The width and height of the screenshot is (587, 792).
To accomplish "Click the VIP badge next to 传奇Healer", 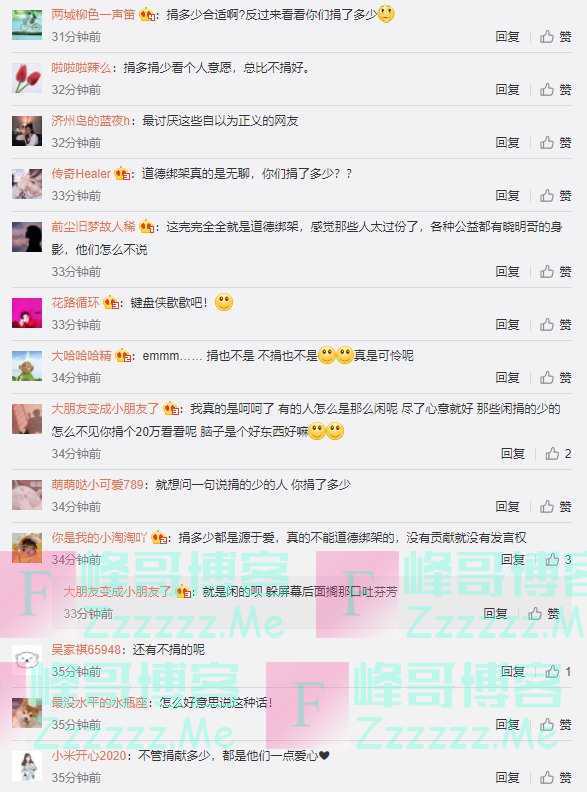I will click(122, 174).
